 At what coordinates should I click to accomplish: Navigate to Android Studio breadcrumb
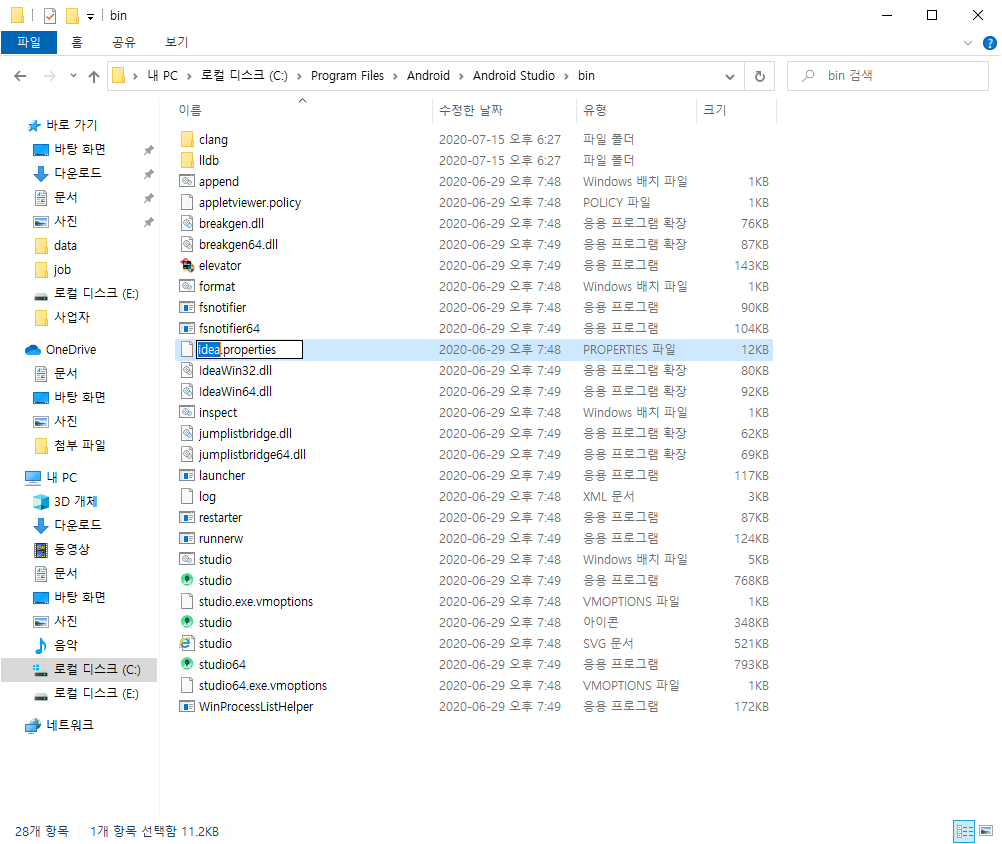[514, 76]
